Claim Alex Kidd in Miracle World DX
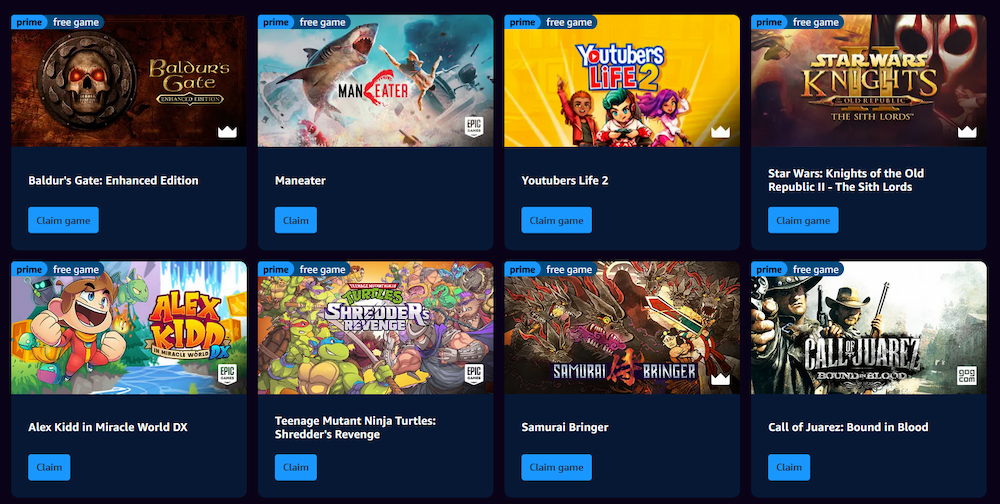This screenshot has width=1000, height=504. [49, 467]
